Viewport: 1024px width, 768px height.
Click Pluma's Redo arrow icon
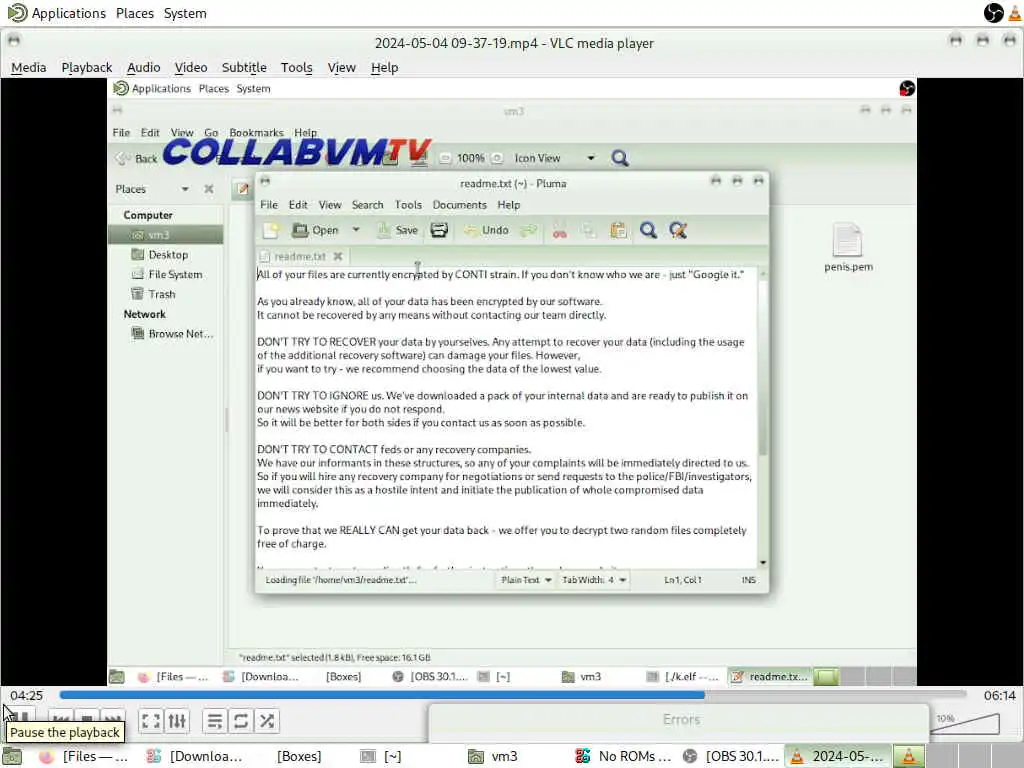click(528, 230)
